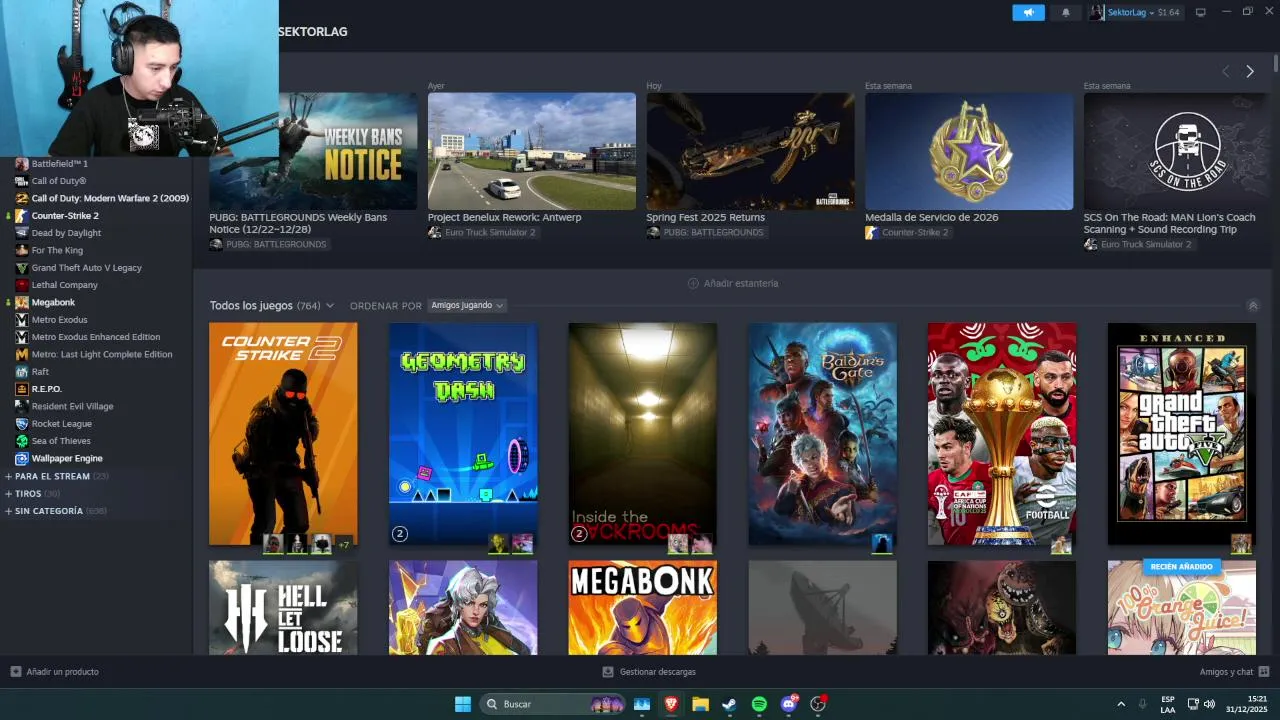Image resolution: width=1280 pixels, height=720 pixels.
Task: Click the Raft sidebar icon
Action: pyautogui.click(x=21, y=372)
